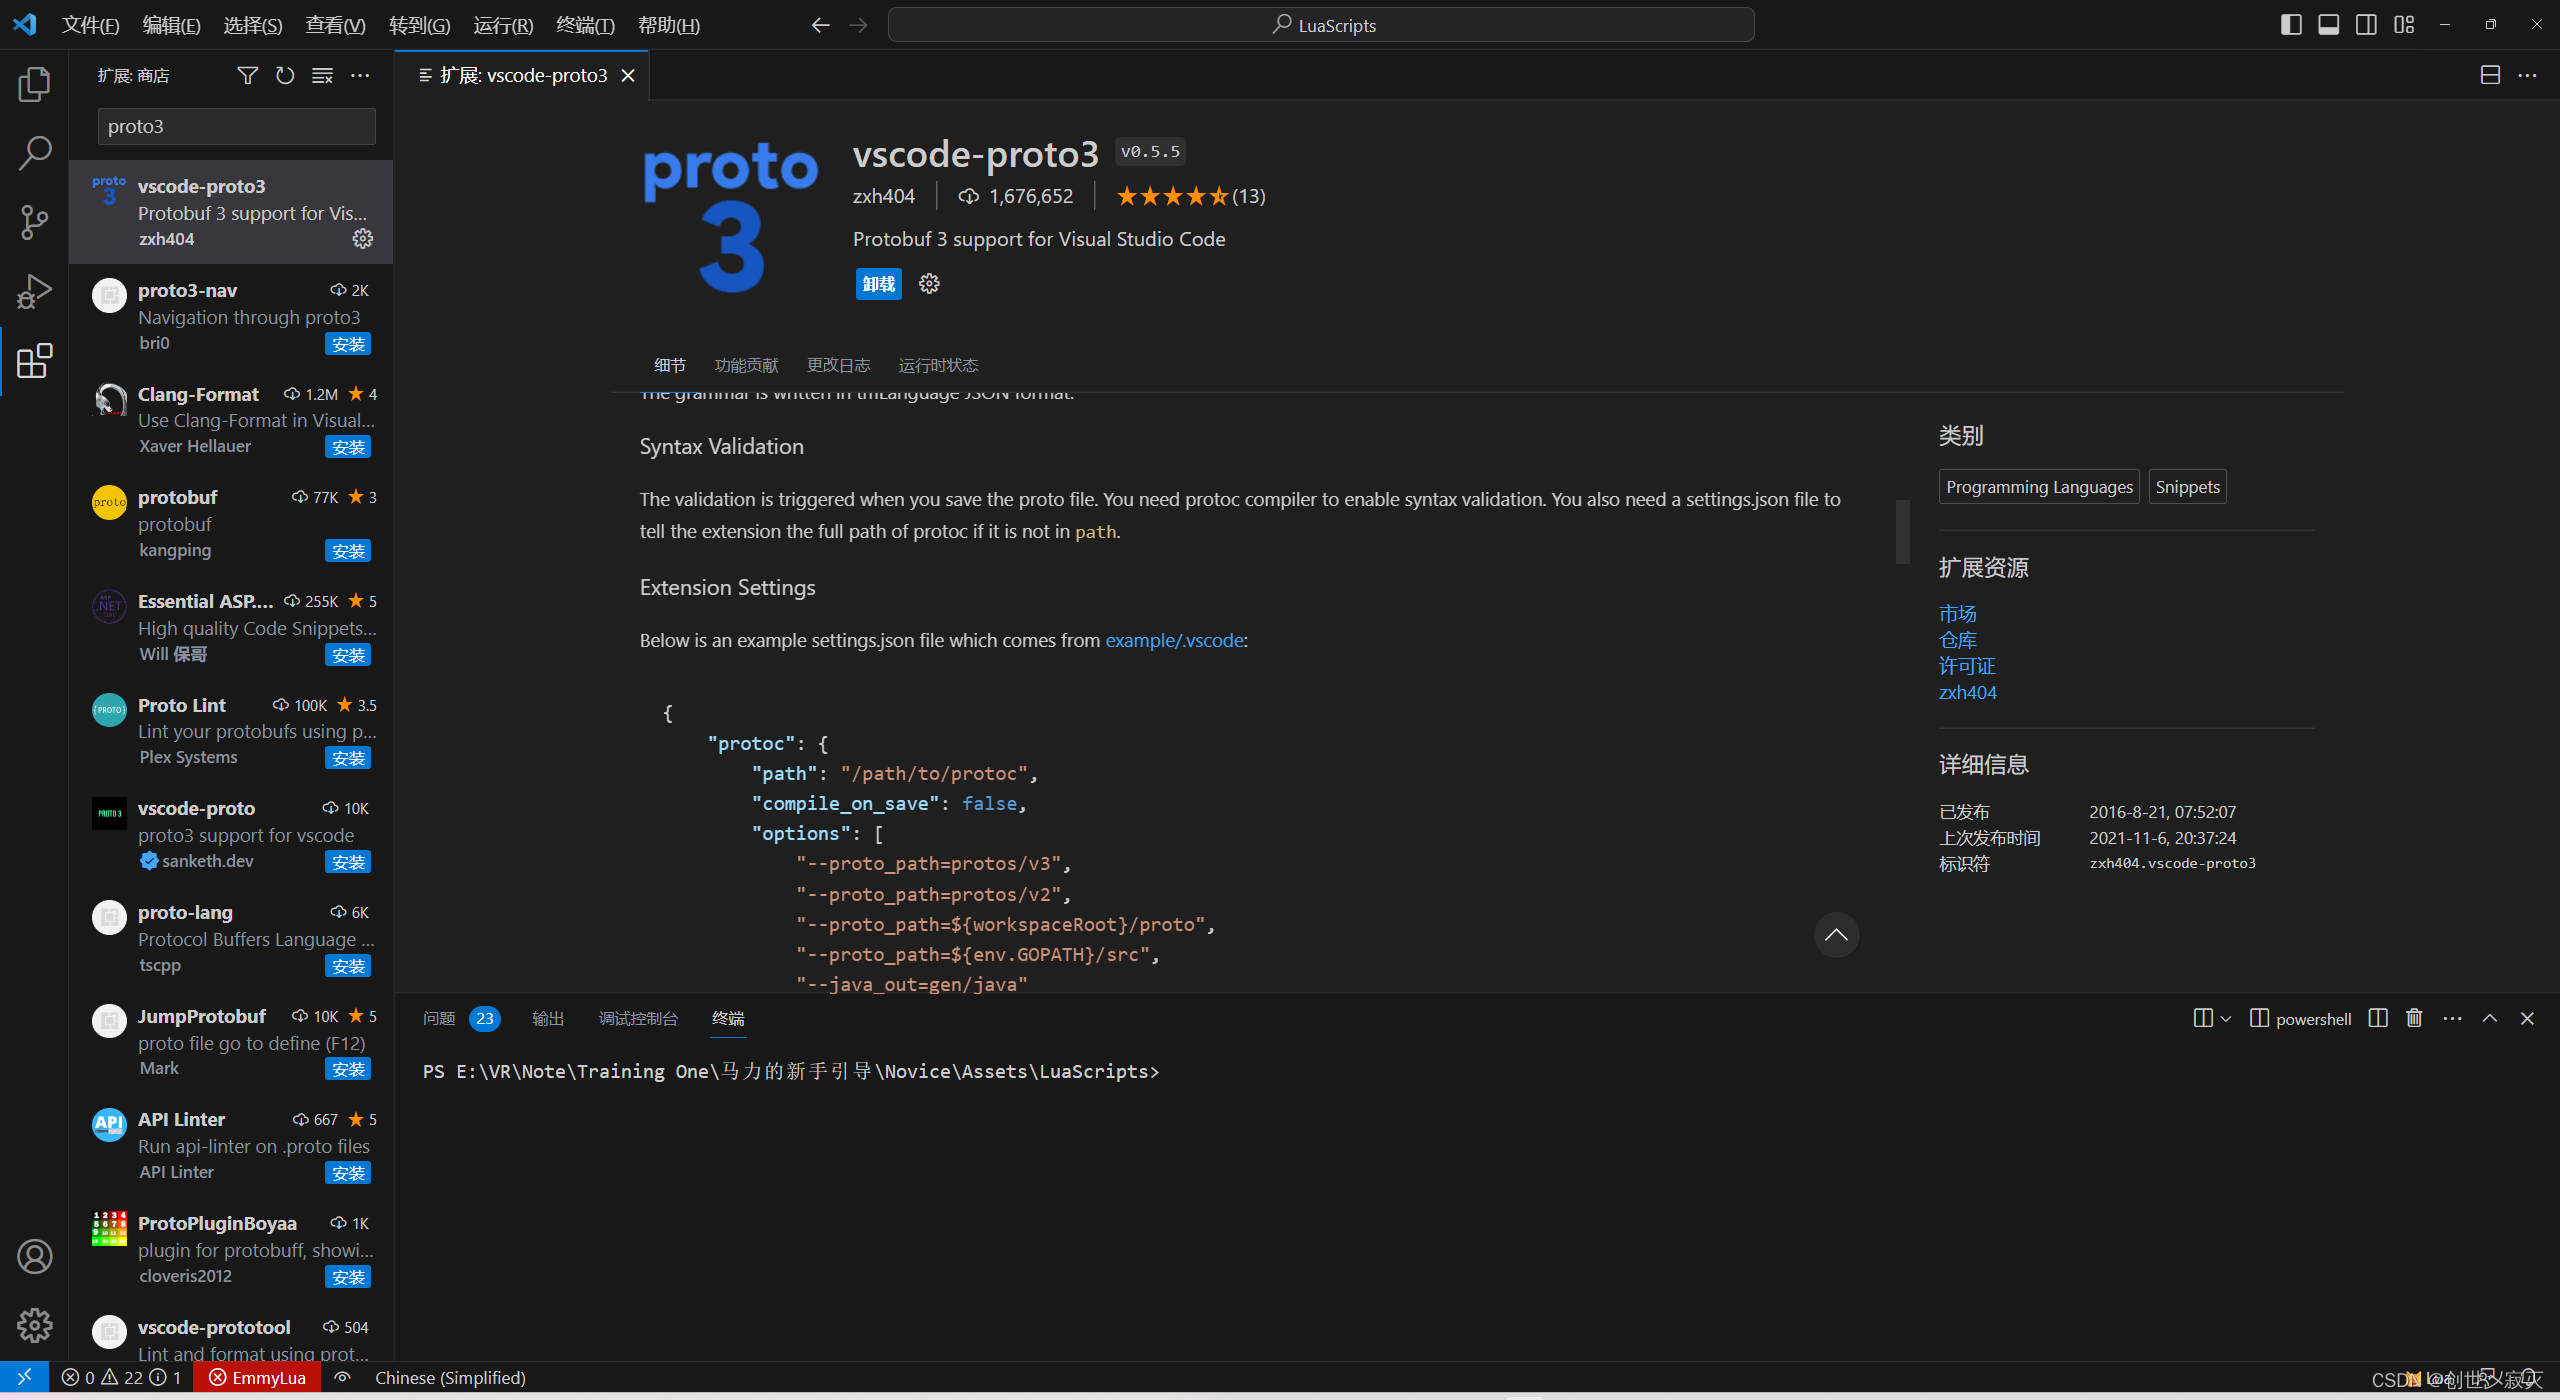Open the Explorer view in activity bar

click(x=34, y=84)
